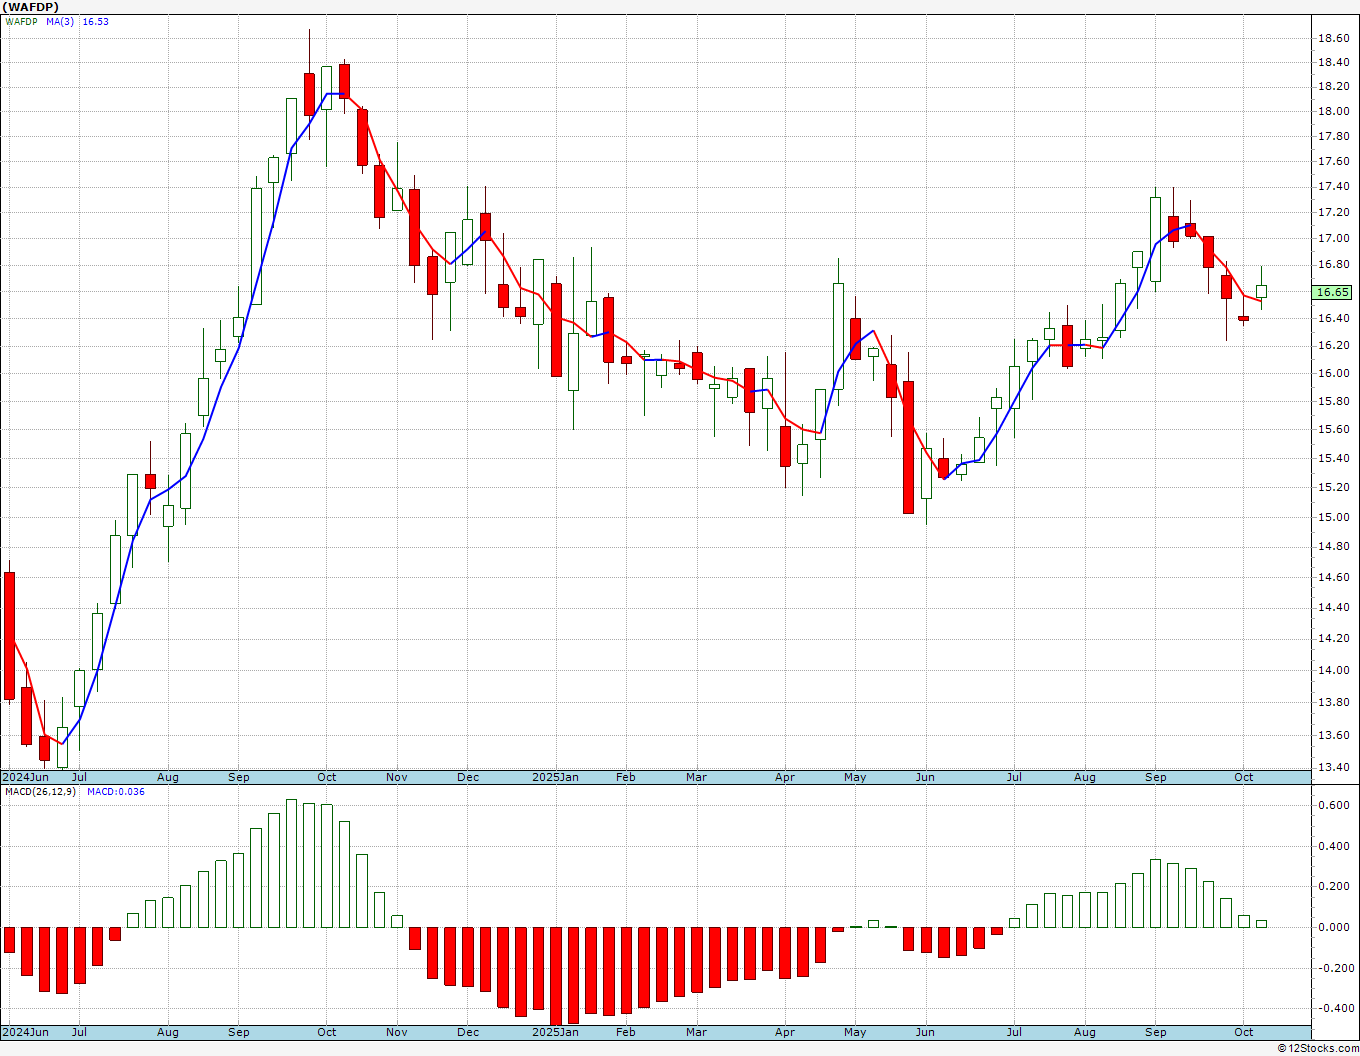1360x1056 pixels.
Task: Click the 14.60 price axis label
Action: point(1332,577)
